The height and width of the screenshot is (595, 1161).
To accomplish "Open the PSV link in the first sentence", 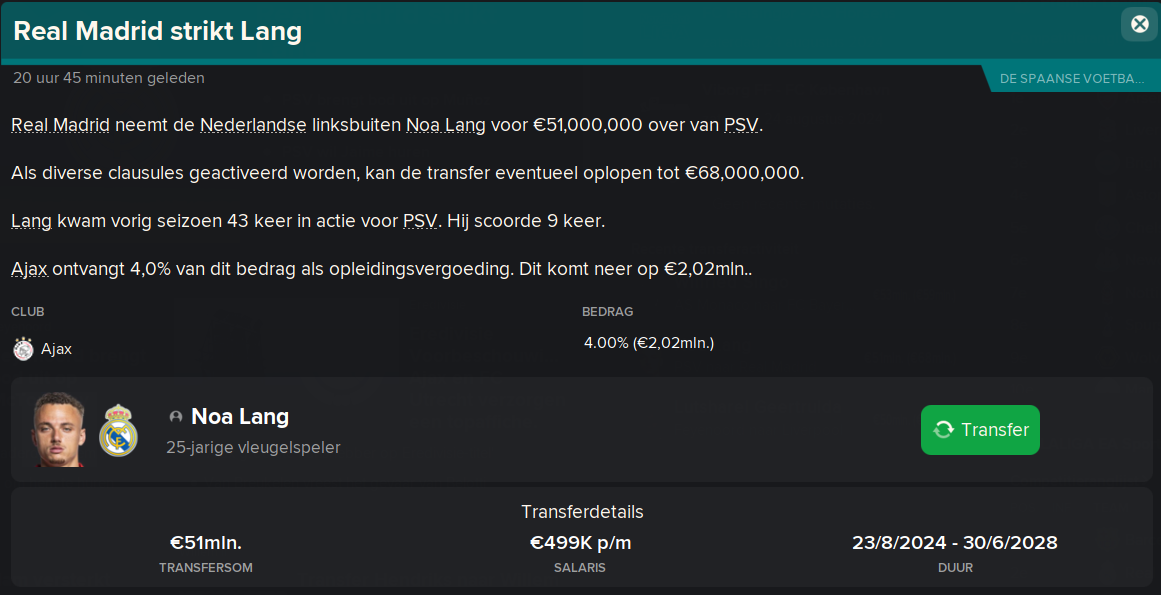I will click(x=740, y=125).
